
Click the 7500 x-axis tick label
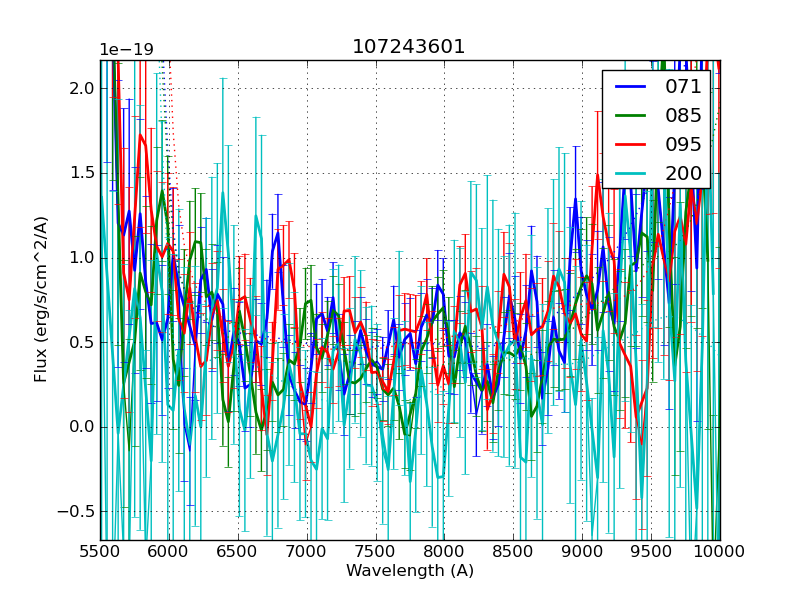(x=376, y=551)
